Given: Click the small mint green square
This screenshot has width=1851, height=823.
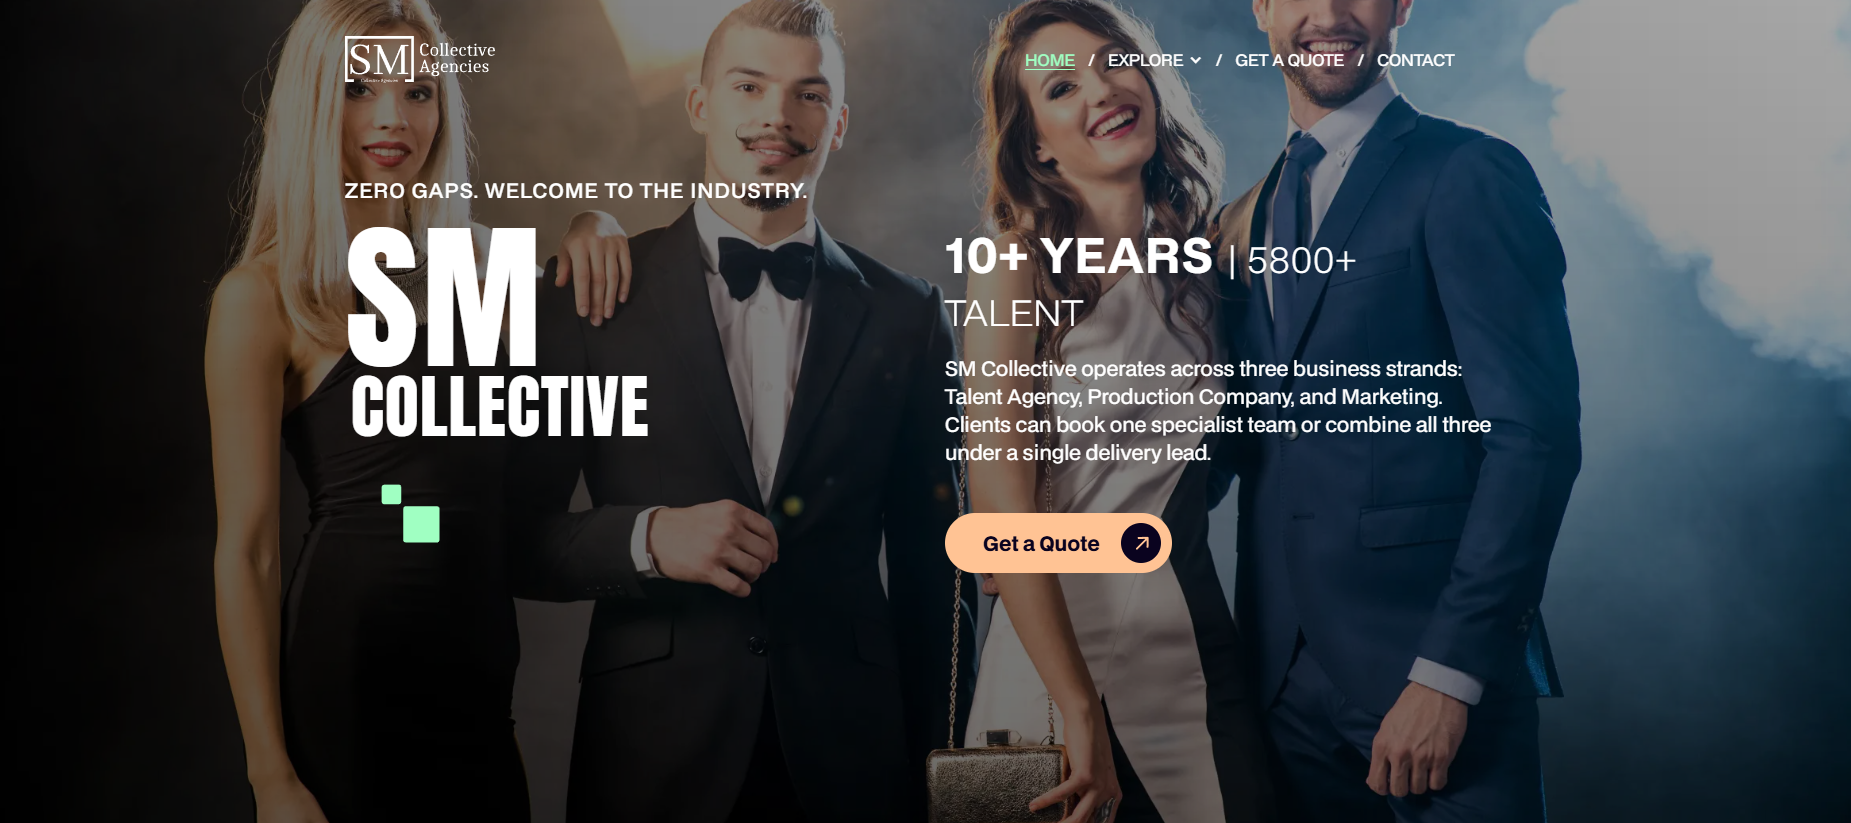Looking at the screenshot, I should click(392, 494).
